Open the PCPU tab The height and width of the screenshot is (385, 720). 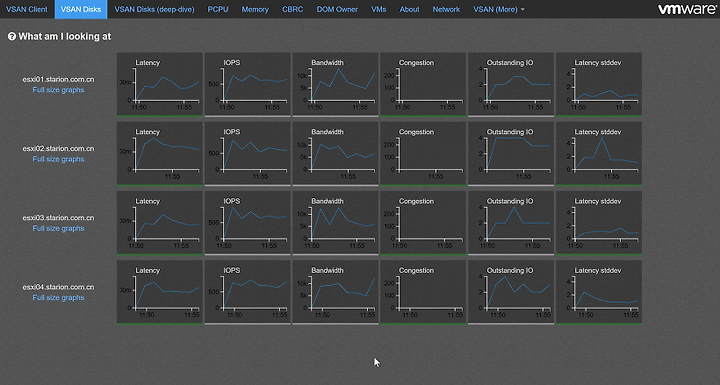point(218,9)
